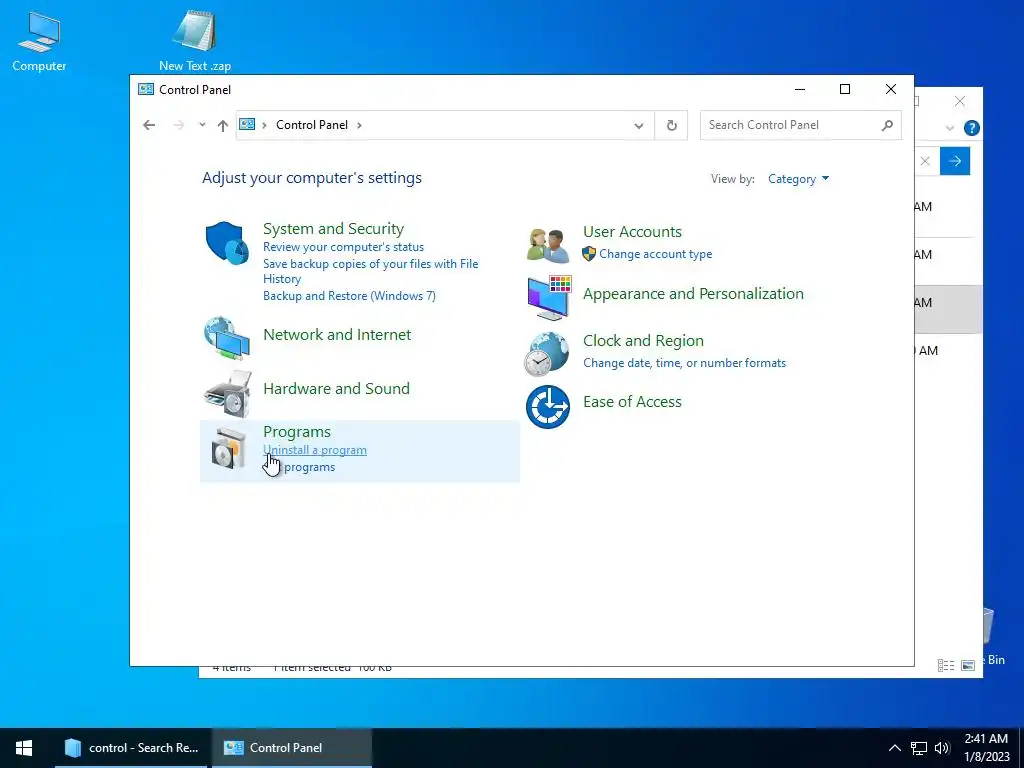Maximize the Control Panel window
Viewport: 1024px width, 768px height.
[845, 89]
